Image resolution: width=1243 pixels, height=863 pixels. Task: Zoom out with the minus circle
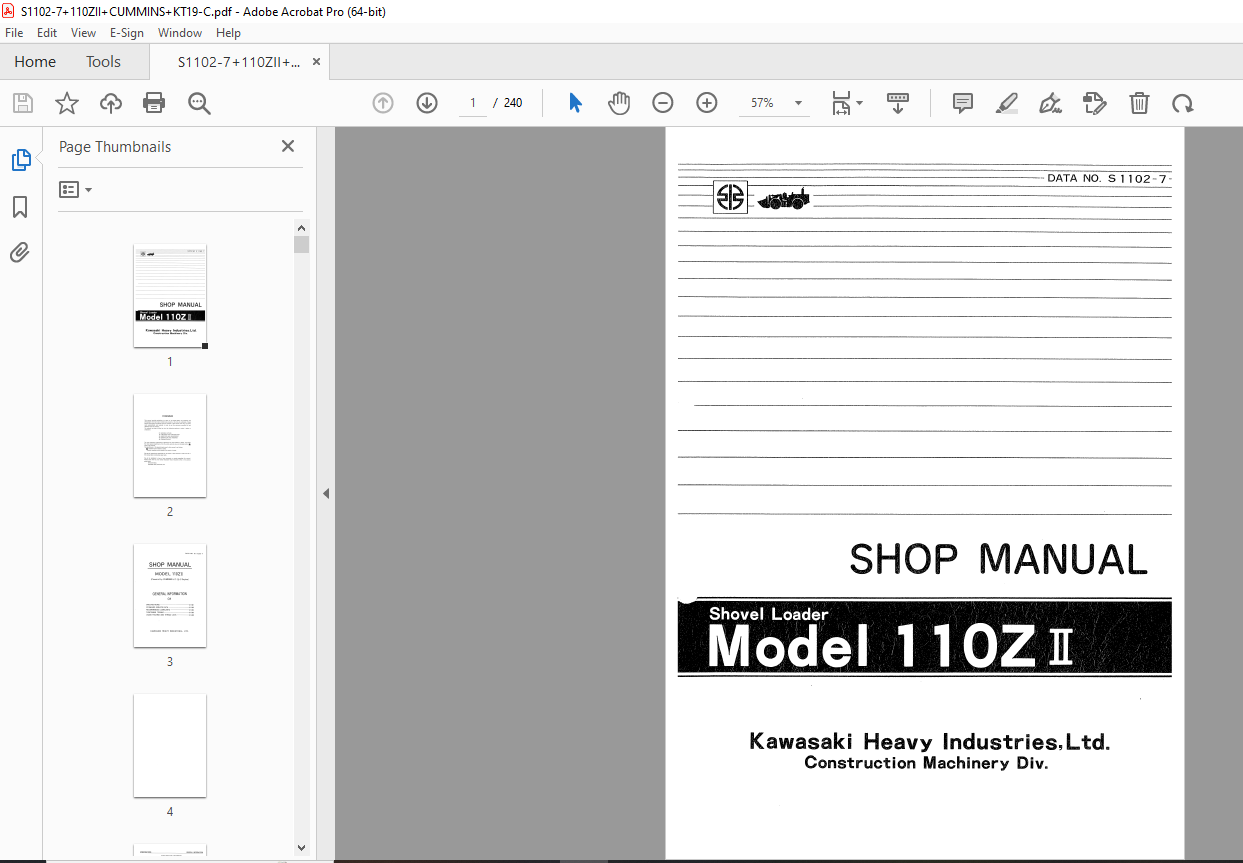[663, 103]
